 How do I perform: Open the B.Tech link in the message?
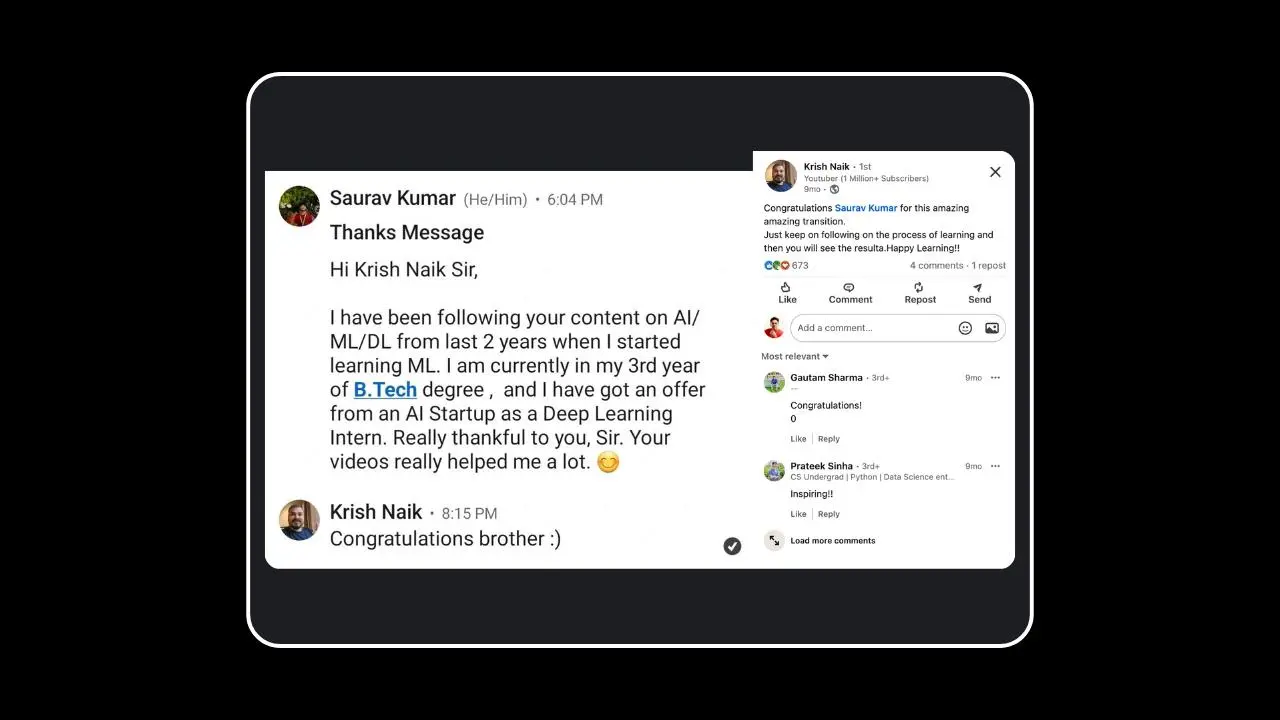click(x=385, y=390)
